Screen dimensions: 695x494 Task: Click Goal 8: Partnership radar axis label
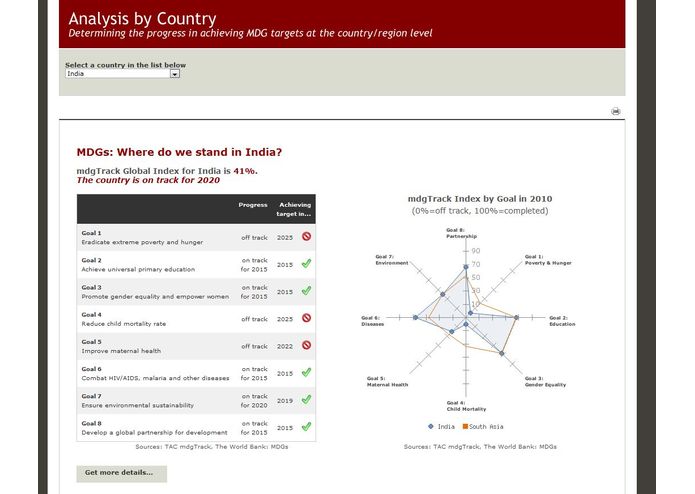tap(461, 233)
